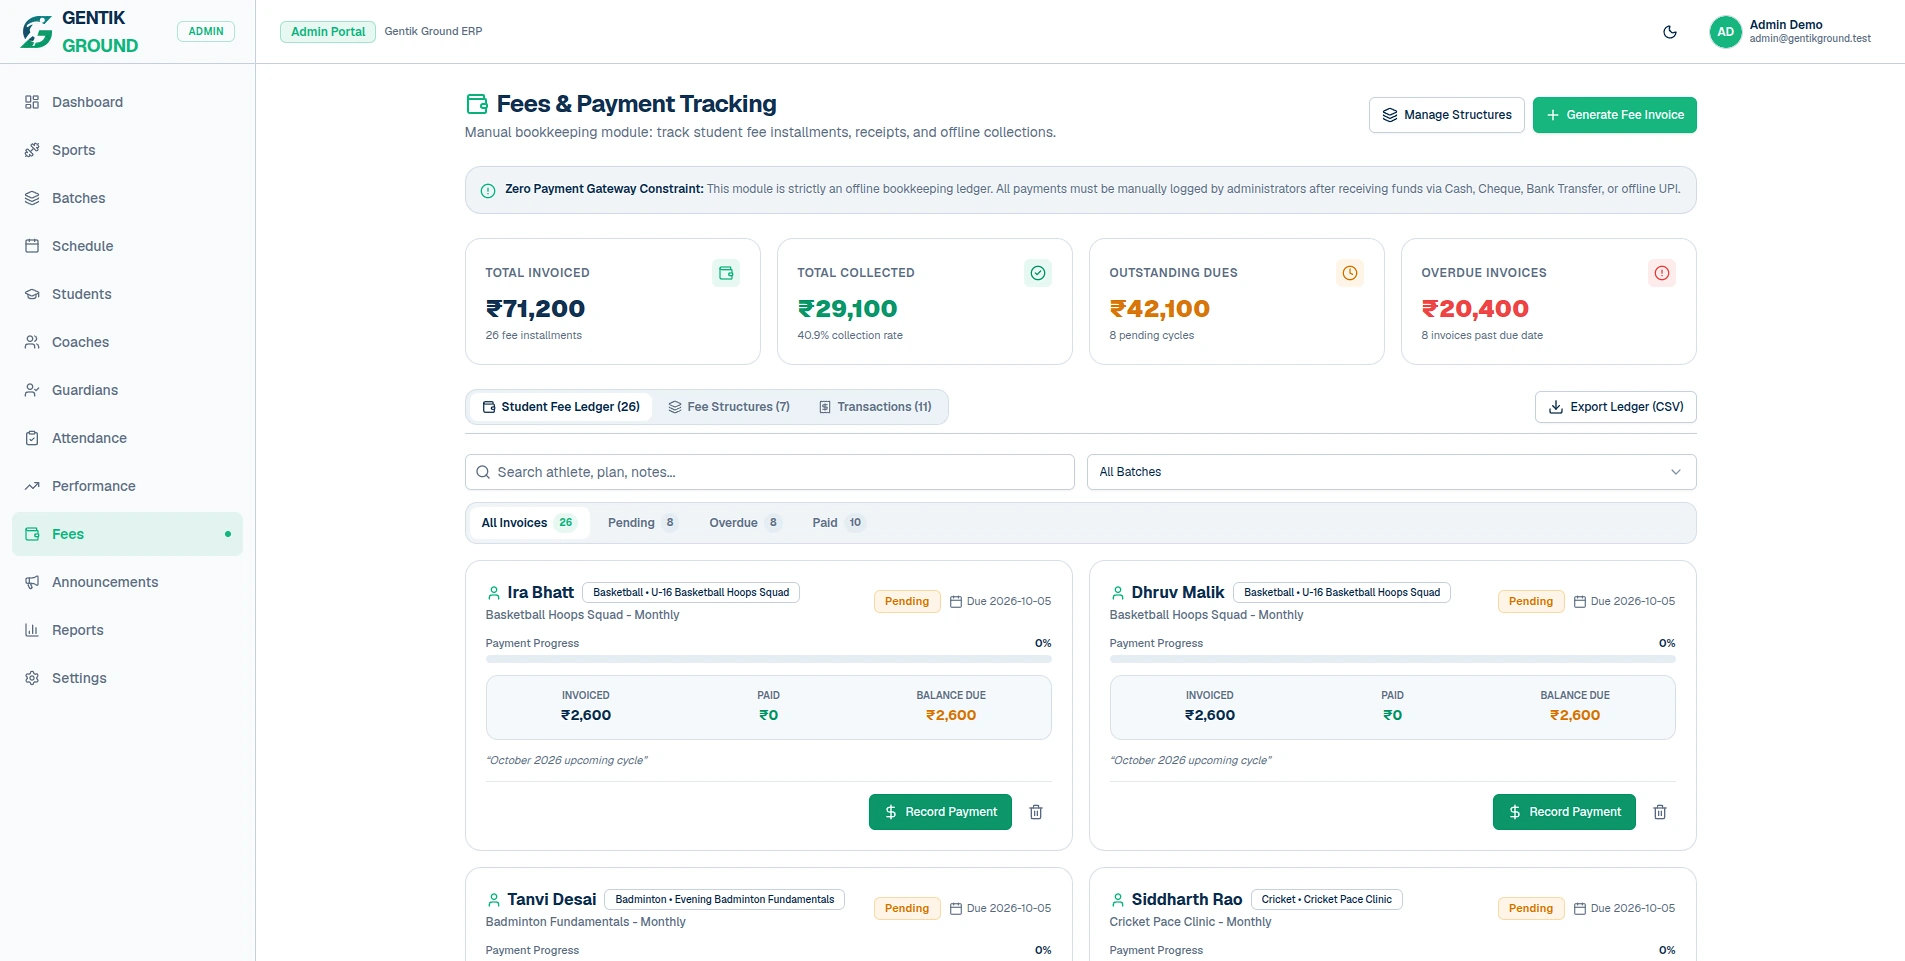
Task: Select the All Invoices filter
Action: pos(529,523)
